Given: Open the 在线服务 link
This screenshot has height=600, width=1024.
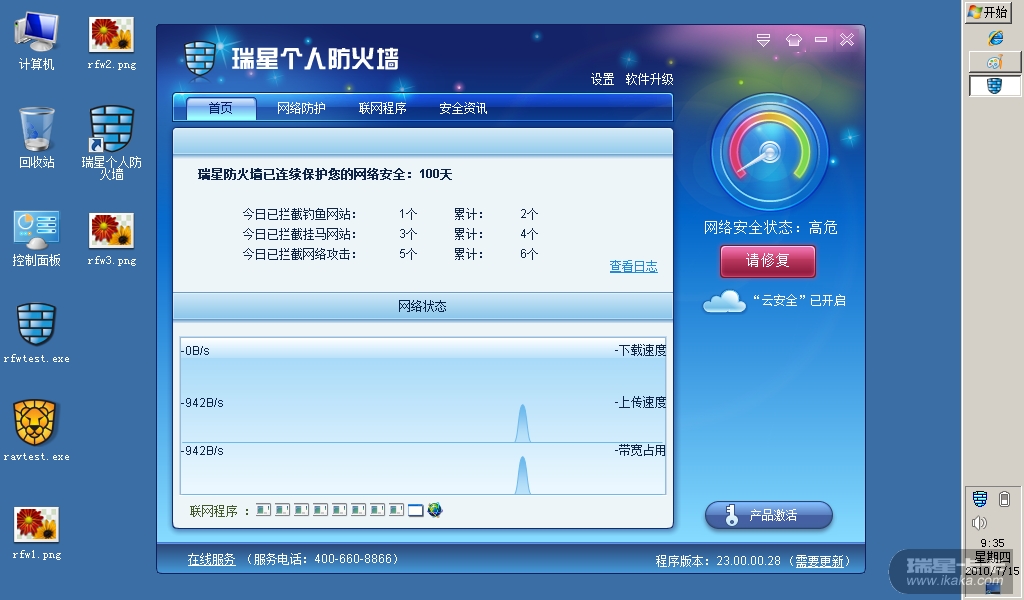Looking at the screenshot, I should pyautogui.click(x=212, y=560).
